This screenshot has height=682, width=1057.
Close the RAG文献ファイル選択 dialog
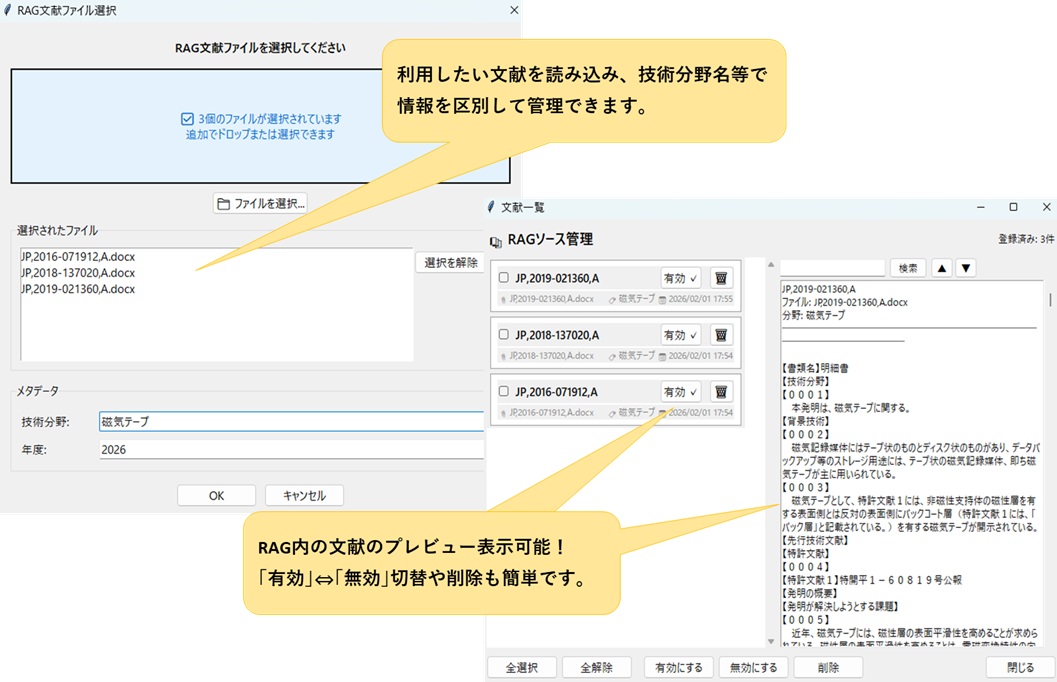(514, 10)
